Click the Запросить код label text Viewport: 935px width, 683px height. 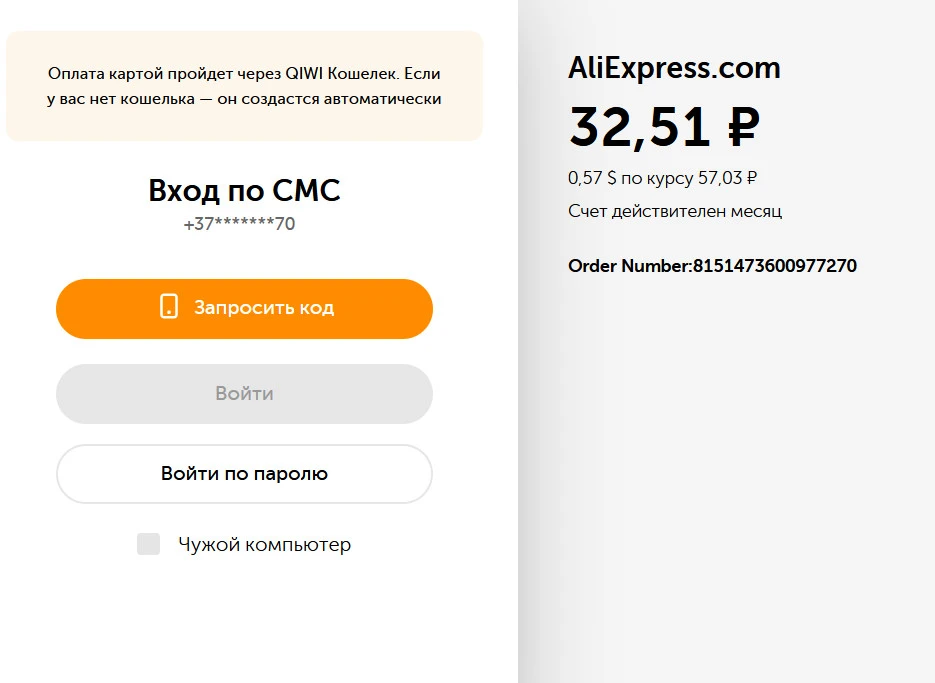click(264, 308)
